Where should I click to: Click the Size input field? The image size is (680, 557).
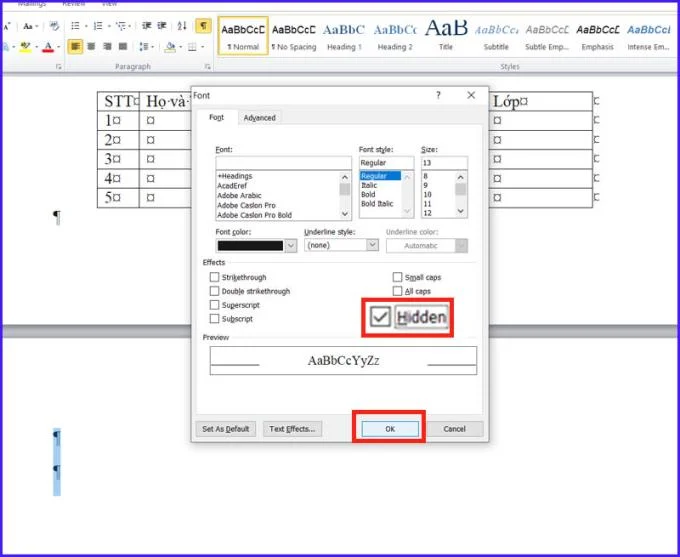click(x=444, y=163)
